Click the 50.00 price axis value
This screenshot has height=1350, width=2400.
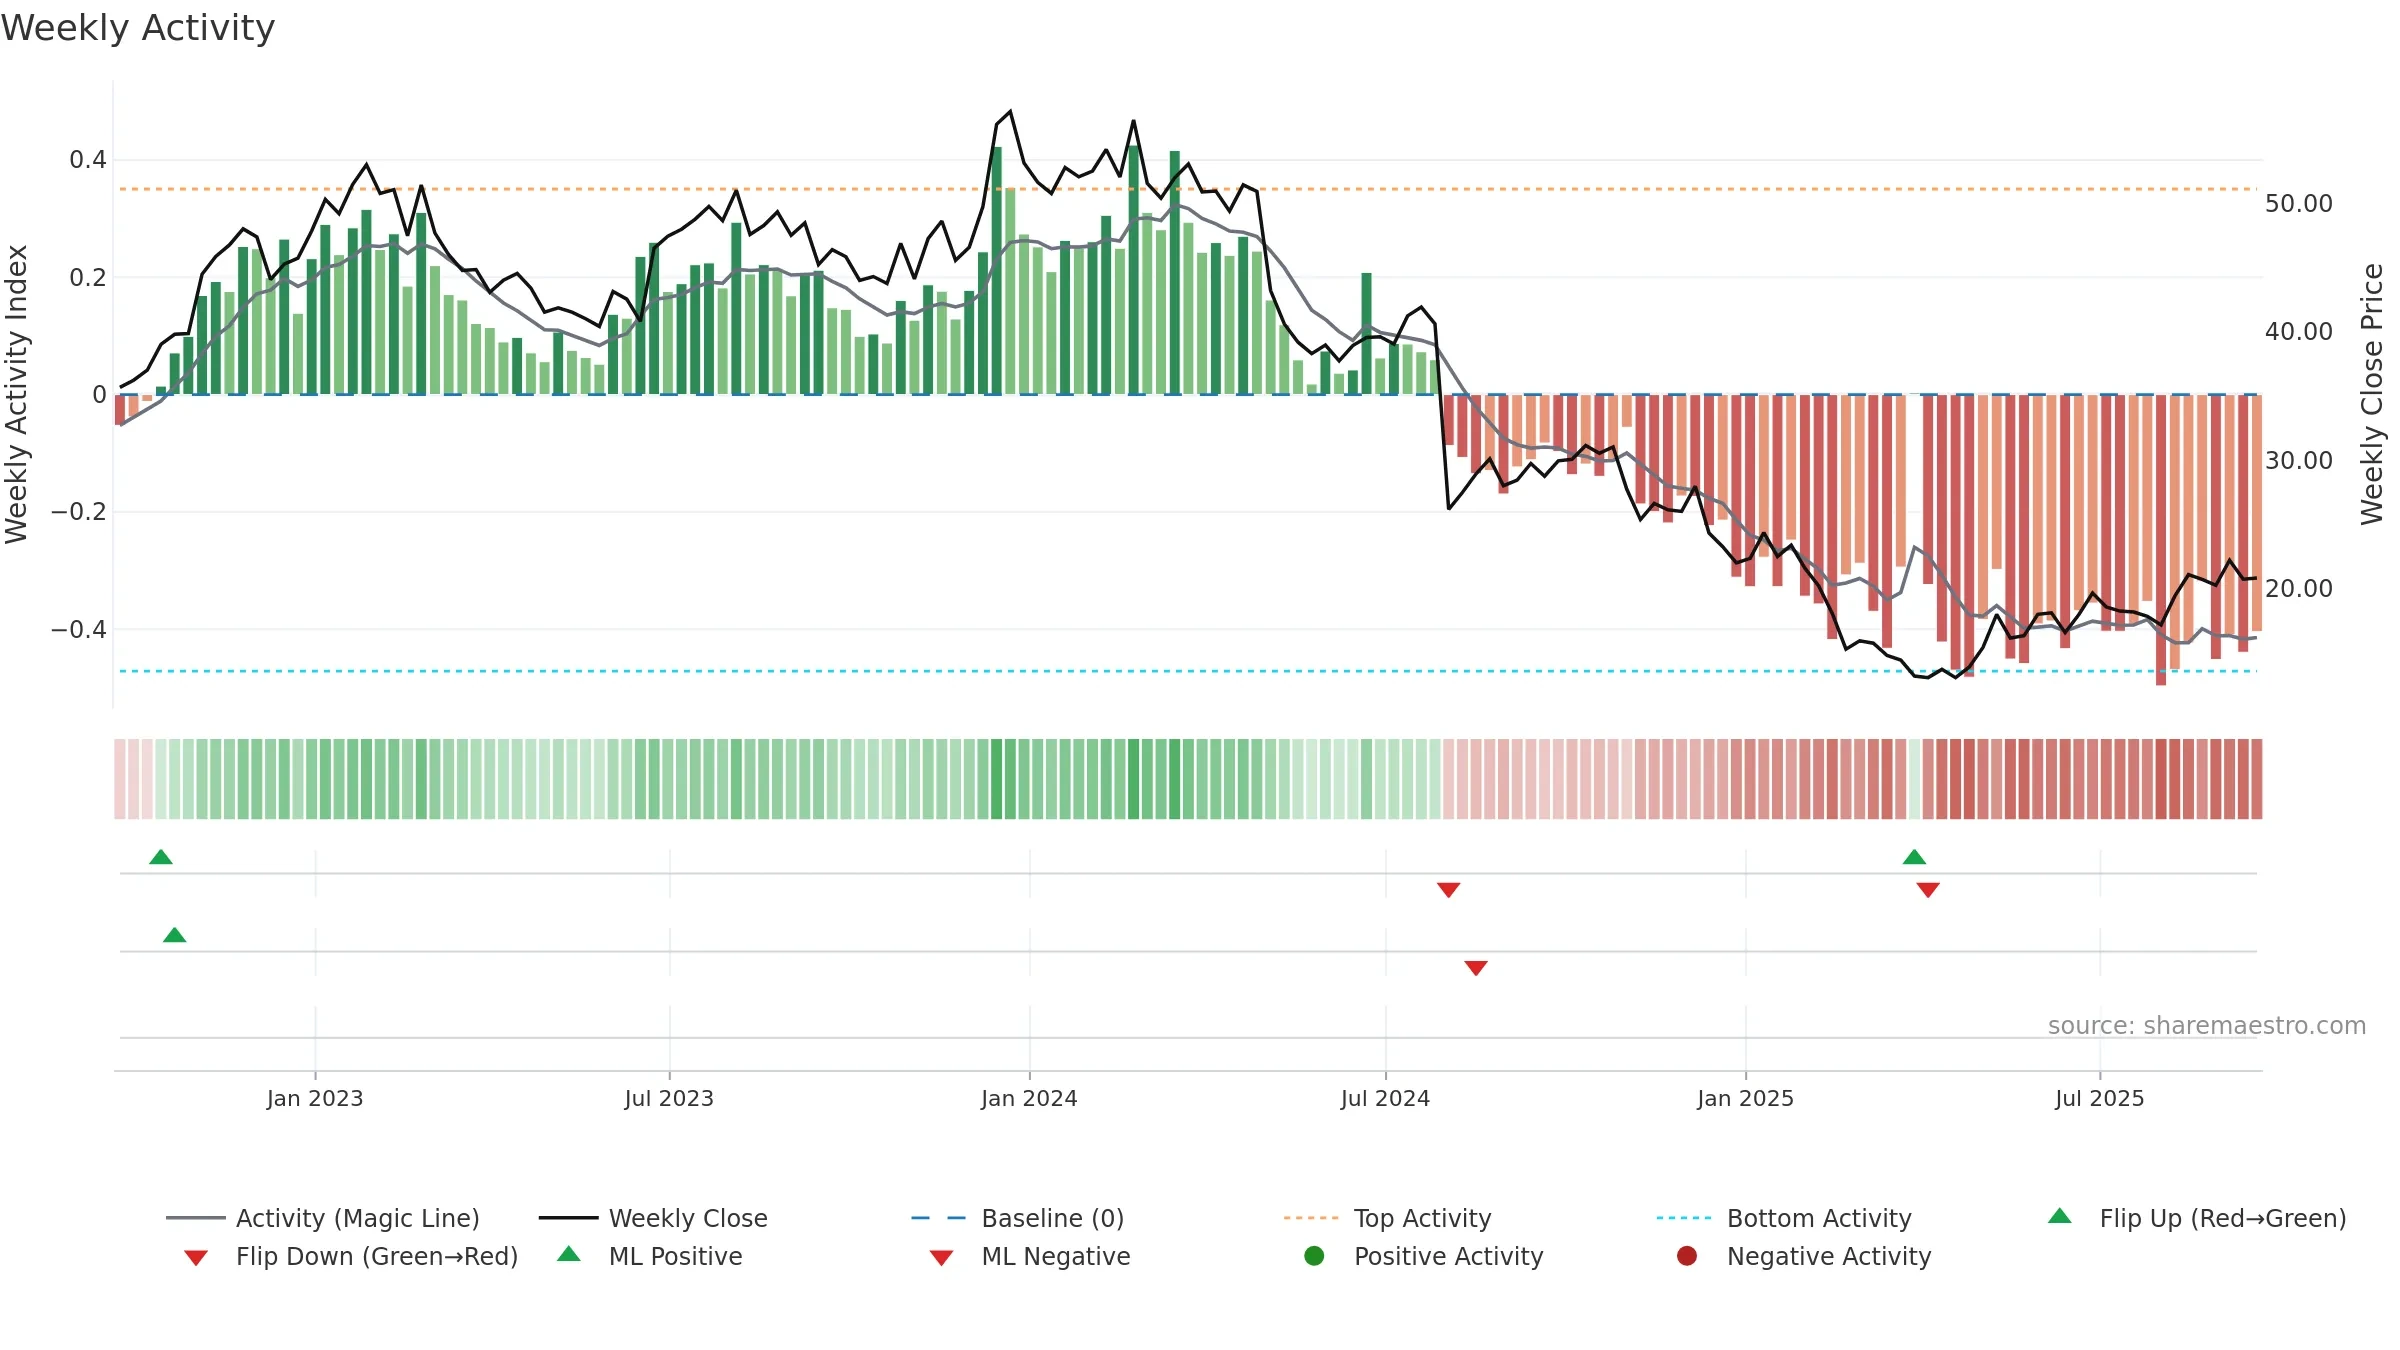click(2298, 204)
